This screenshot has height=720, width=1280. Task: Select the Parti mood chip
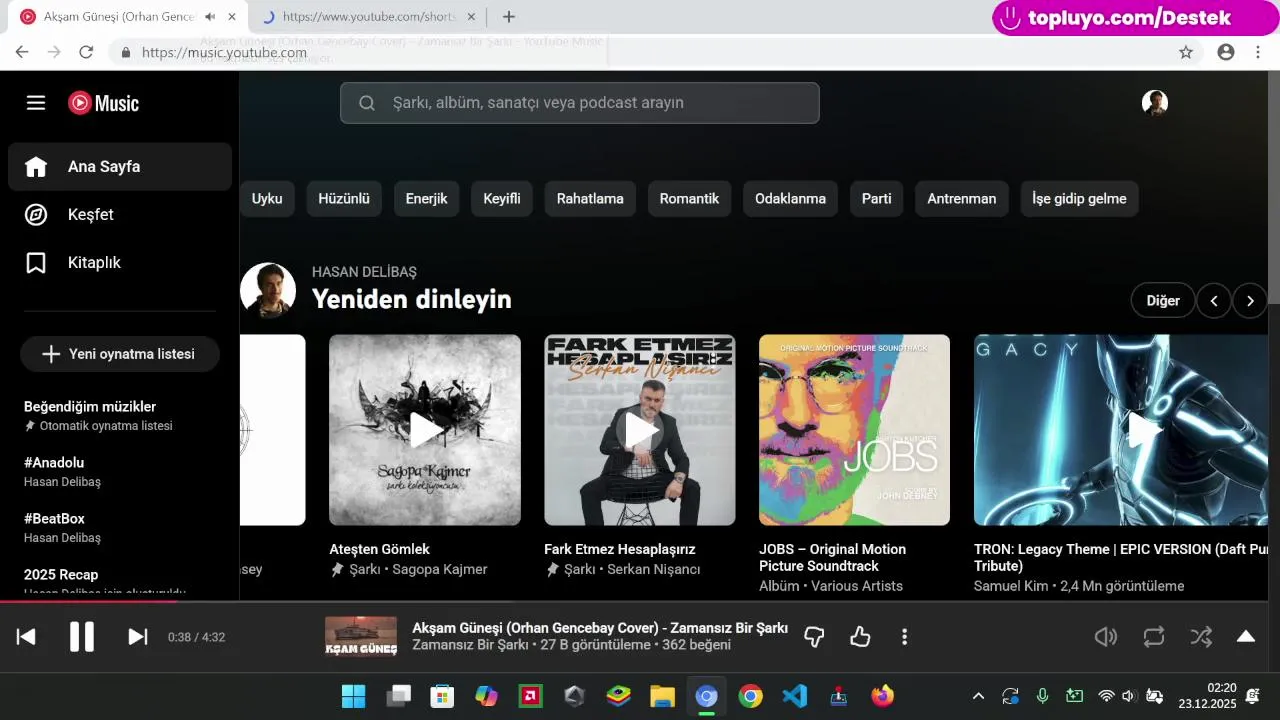tap(877, 199)
